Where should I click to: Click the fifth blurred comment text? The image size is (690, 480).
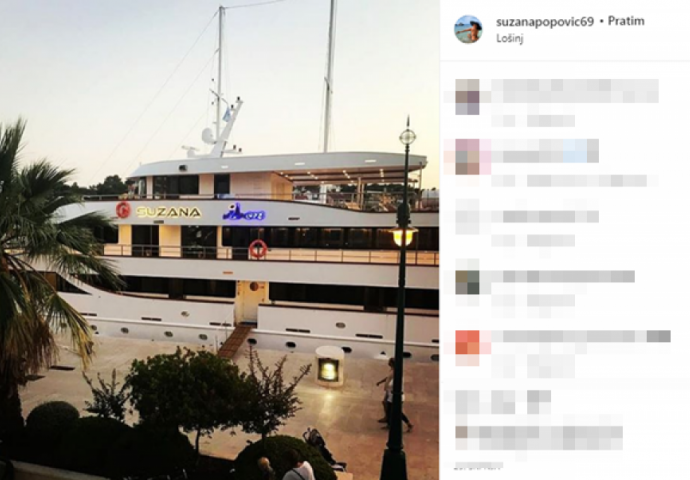tap(581, 336)
